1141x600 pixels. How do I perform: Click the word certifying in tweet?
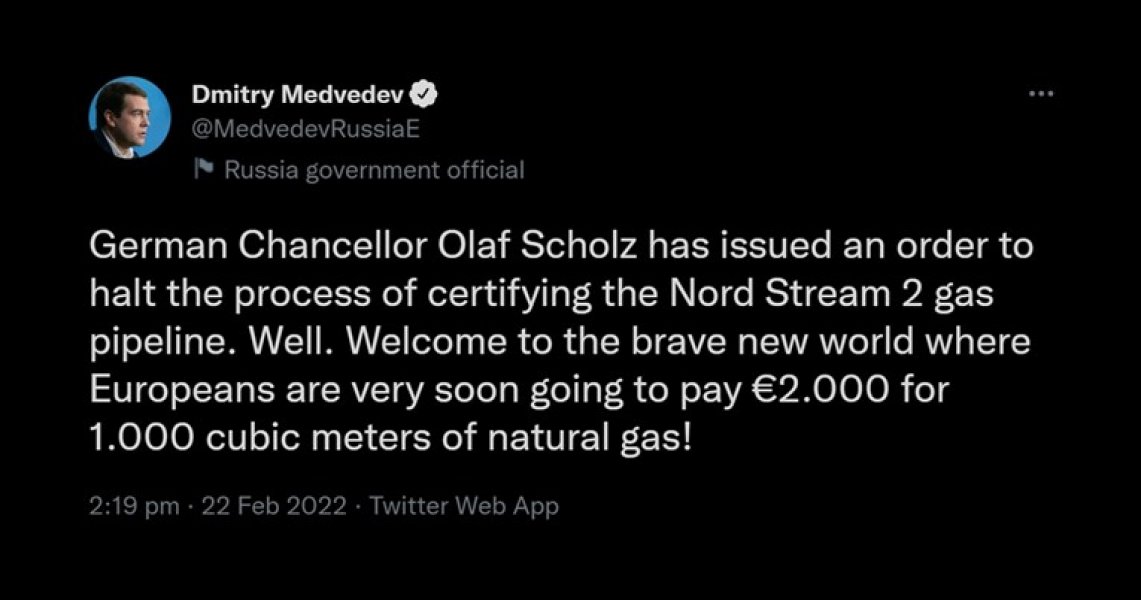tap(509, 297)
